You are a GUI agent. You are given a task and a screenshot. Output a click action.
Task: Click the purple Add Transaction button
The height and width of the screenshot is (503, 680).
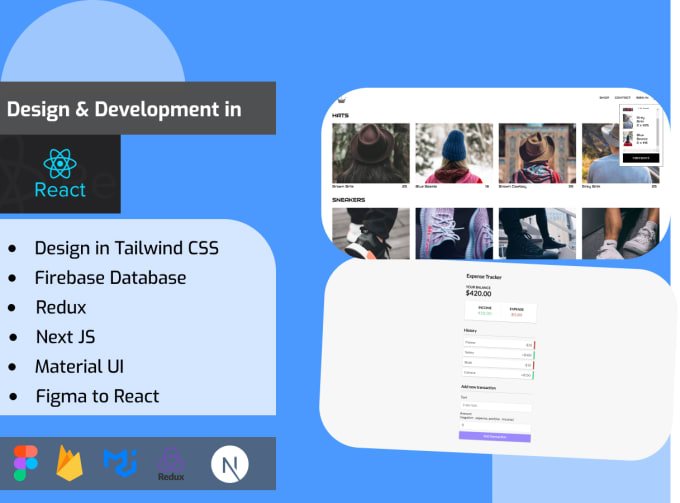pos(495,437)
